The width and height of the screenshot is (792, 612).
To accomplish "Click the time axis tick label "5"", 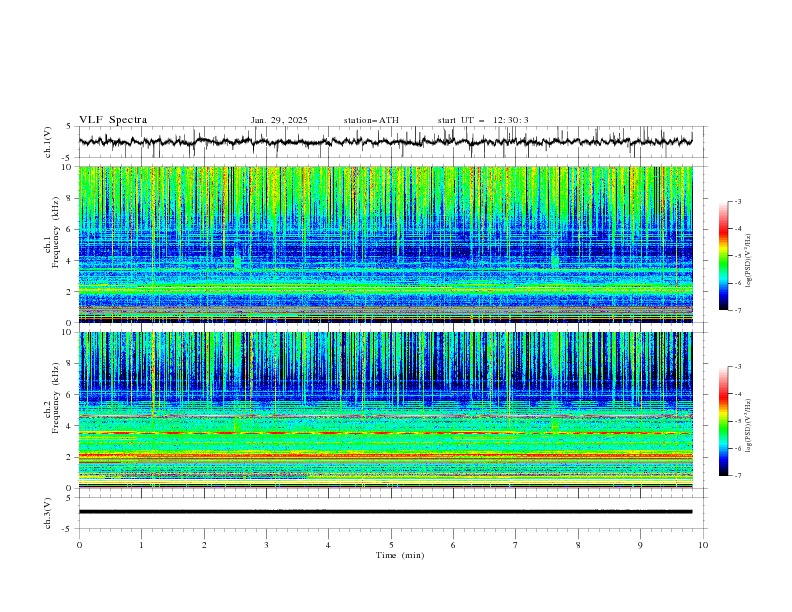I will point(391,545).
